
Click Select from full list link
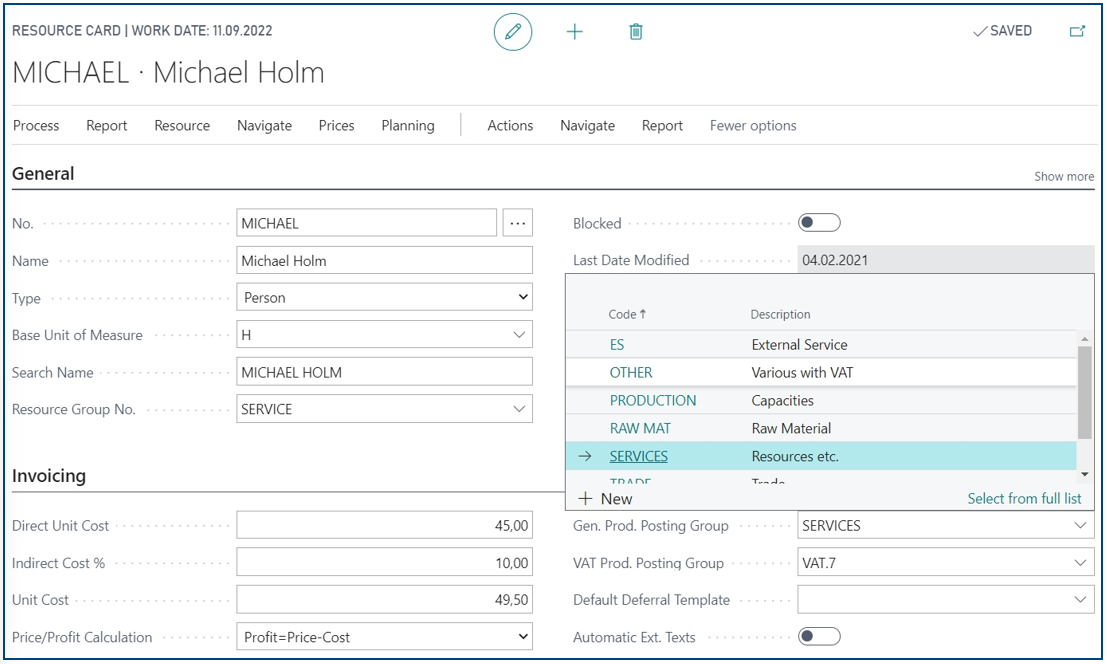coord(1024,499)
